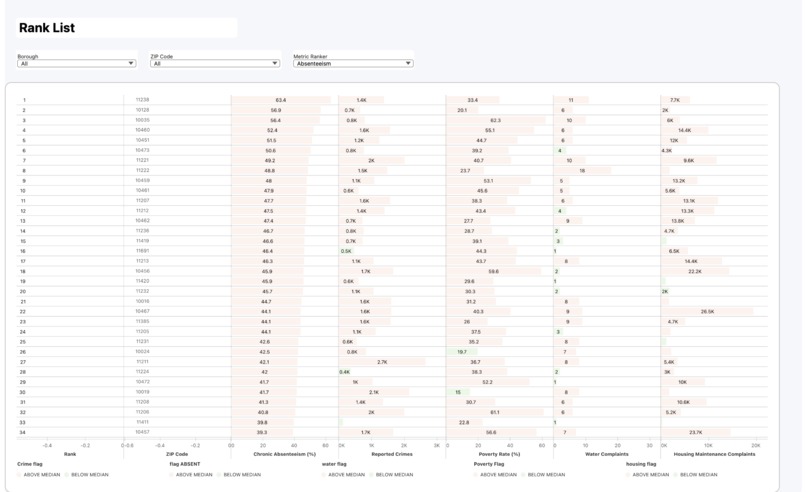The image size is (806, 492).
Task: Select ZIP code 10472 in rank 29
Action: tap(142, 382)
